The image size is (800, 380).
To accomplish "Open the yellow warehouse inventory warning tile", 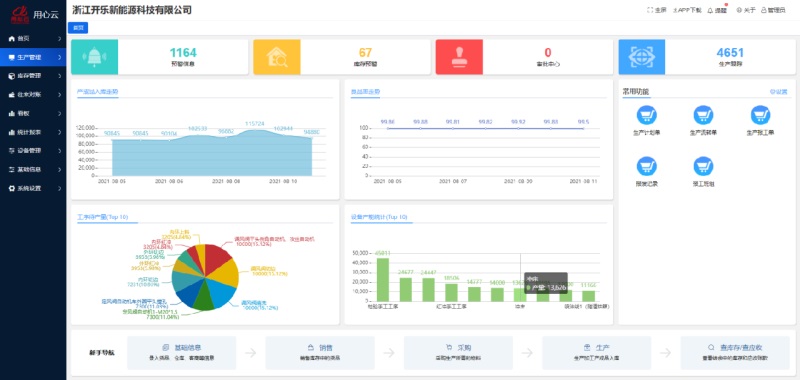I will tap(277, 57).
